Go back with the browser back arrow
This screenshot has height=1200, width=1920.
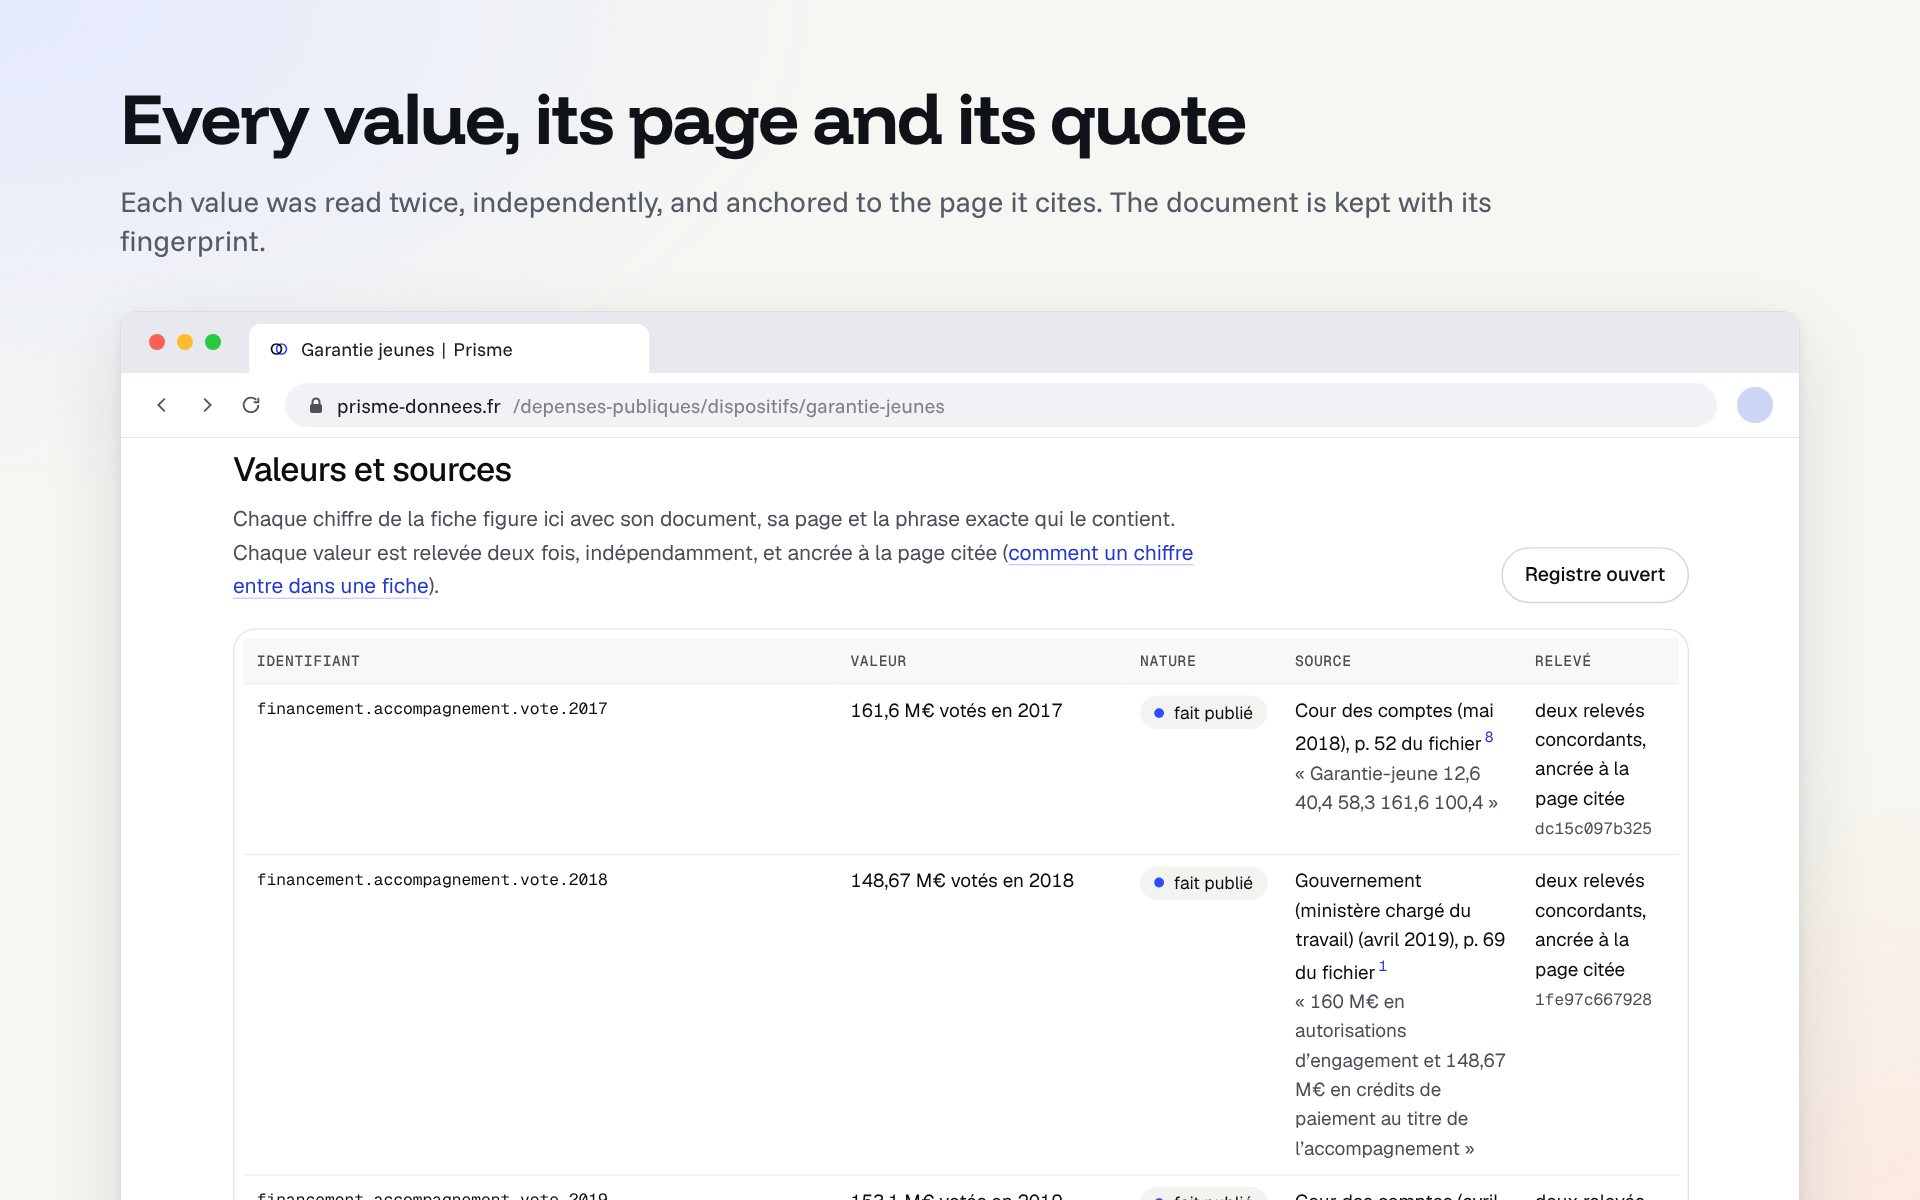point(162,405)
